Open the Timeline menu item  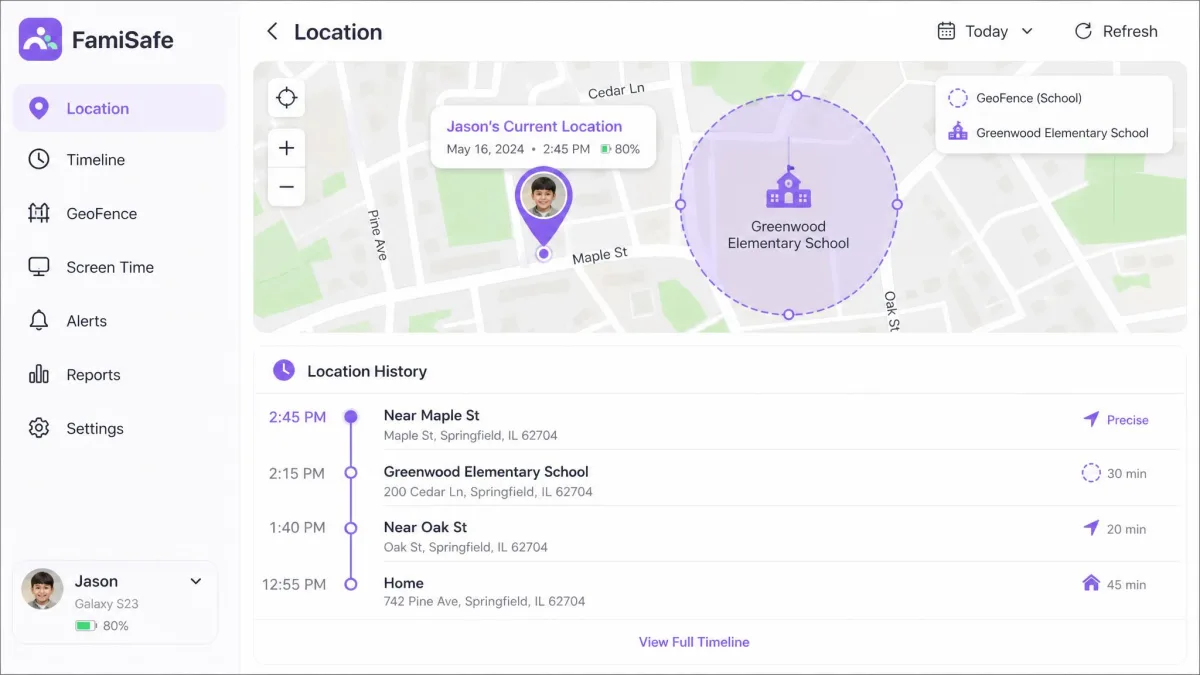119,159
